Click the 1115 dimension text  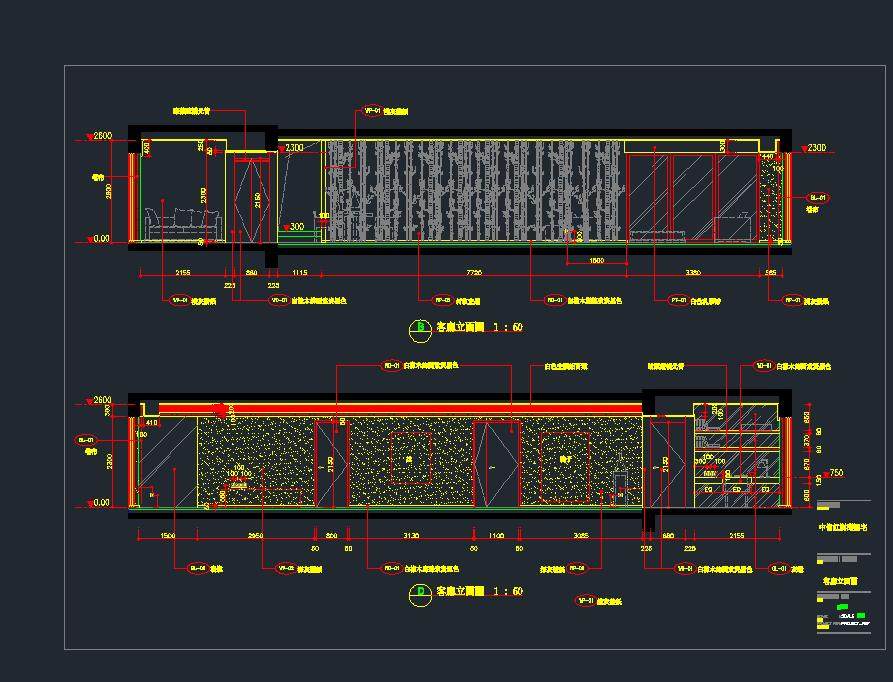coord(299,272)
